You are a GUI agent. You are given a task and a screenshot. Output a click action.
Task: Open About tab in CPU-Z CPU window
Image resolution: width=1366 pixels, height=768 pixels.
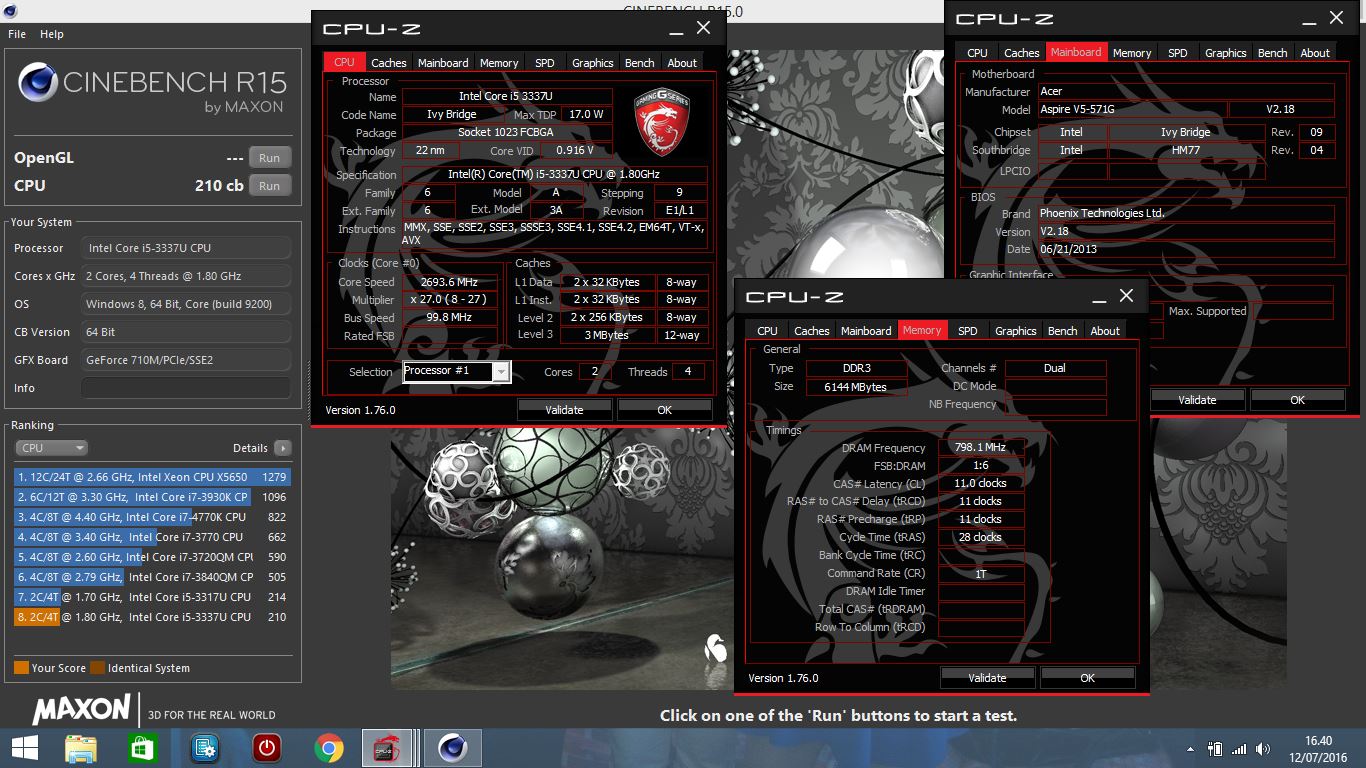click(682, 62)
